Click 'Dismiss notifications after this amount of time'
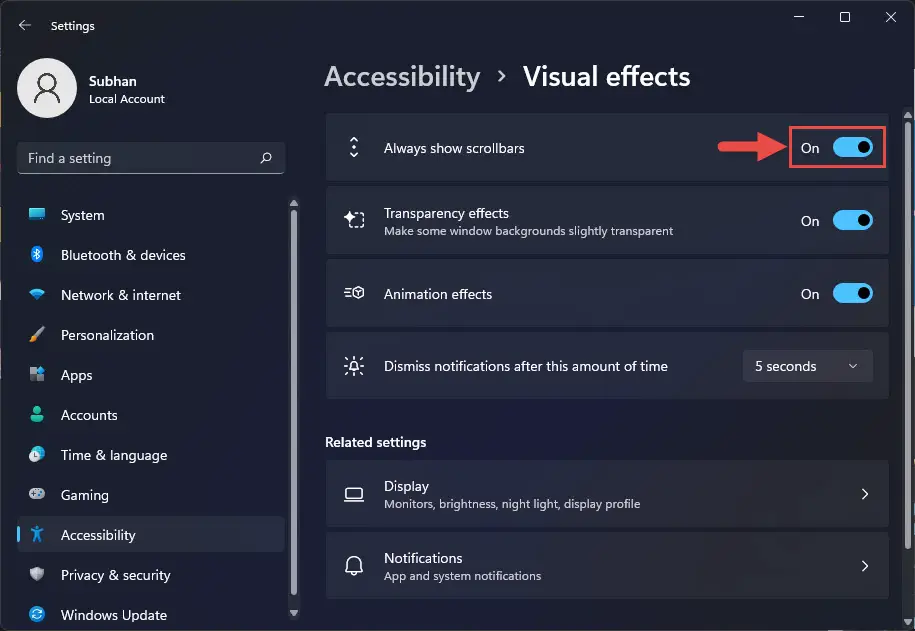 525,367
